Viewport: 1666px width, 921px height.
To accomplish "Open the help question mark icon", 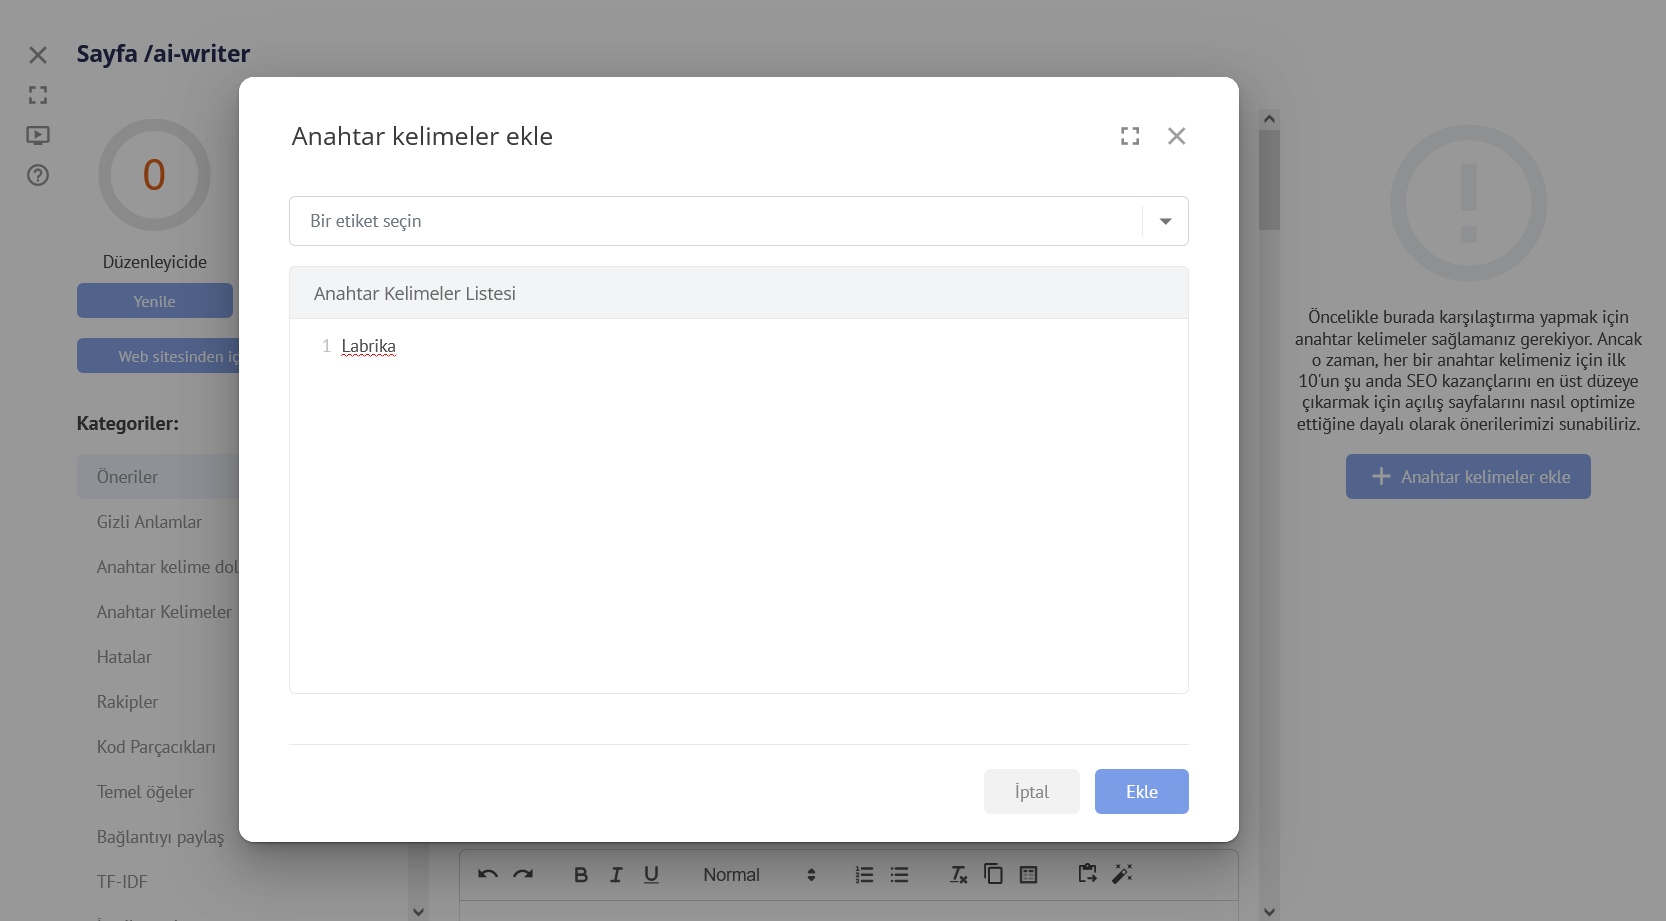I will pyautogui.click(x=38, y=175).
